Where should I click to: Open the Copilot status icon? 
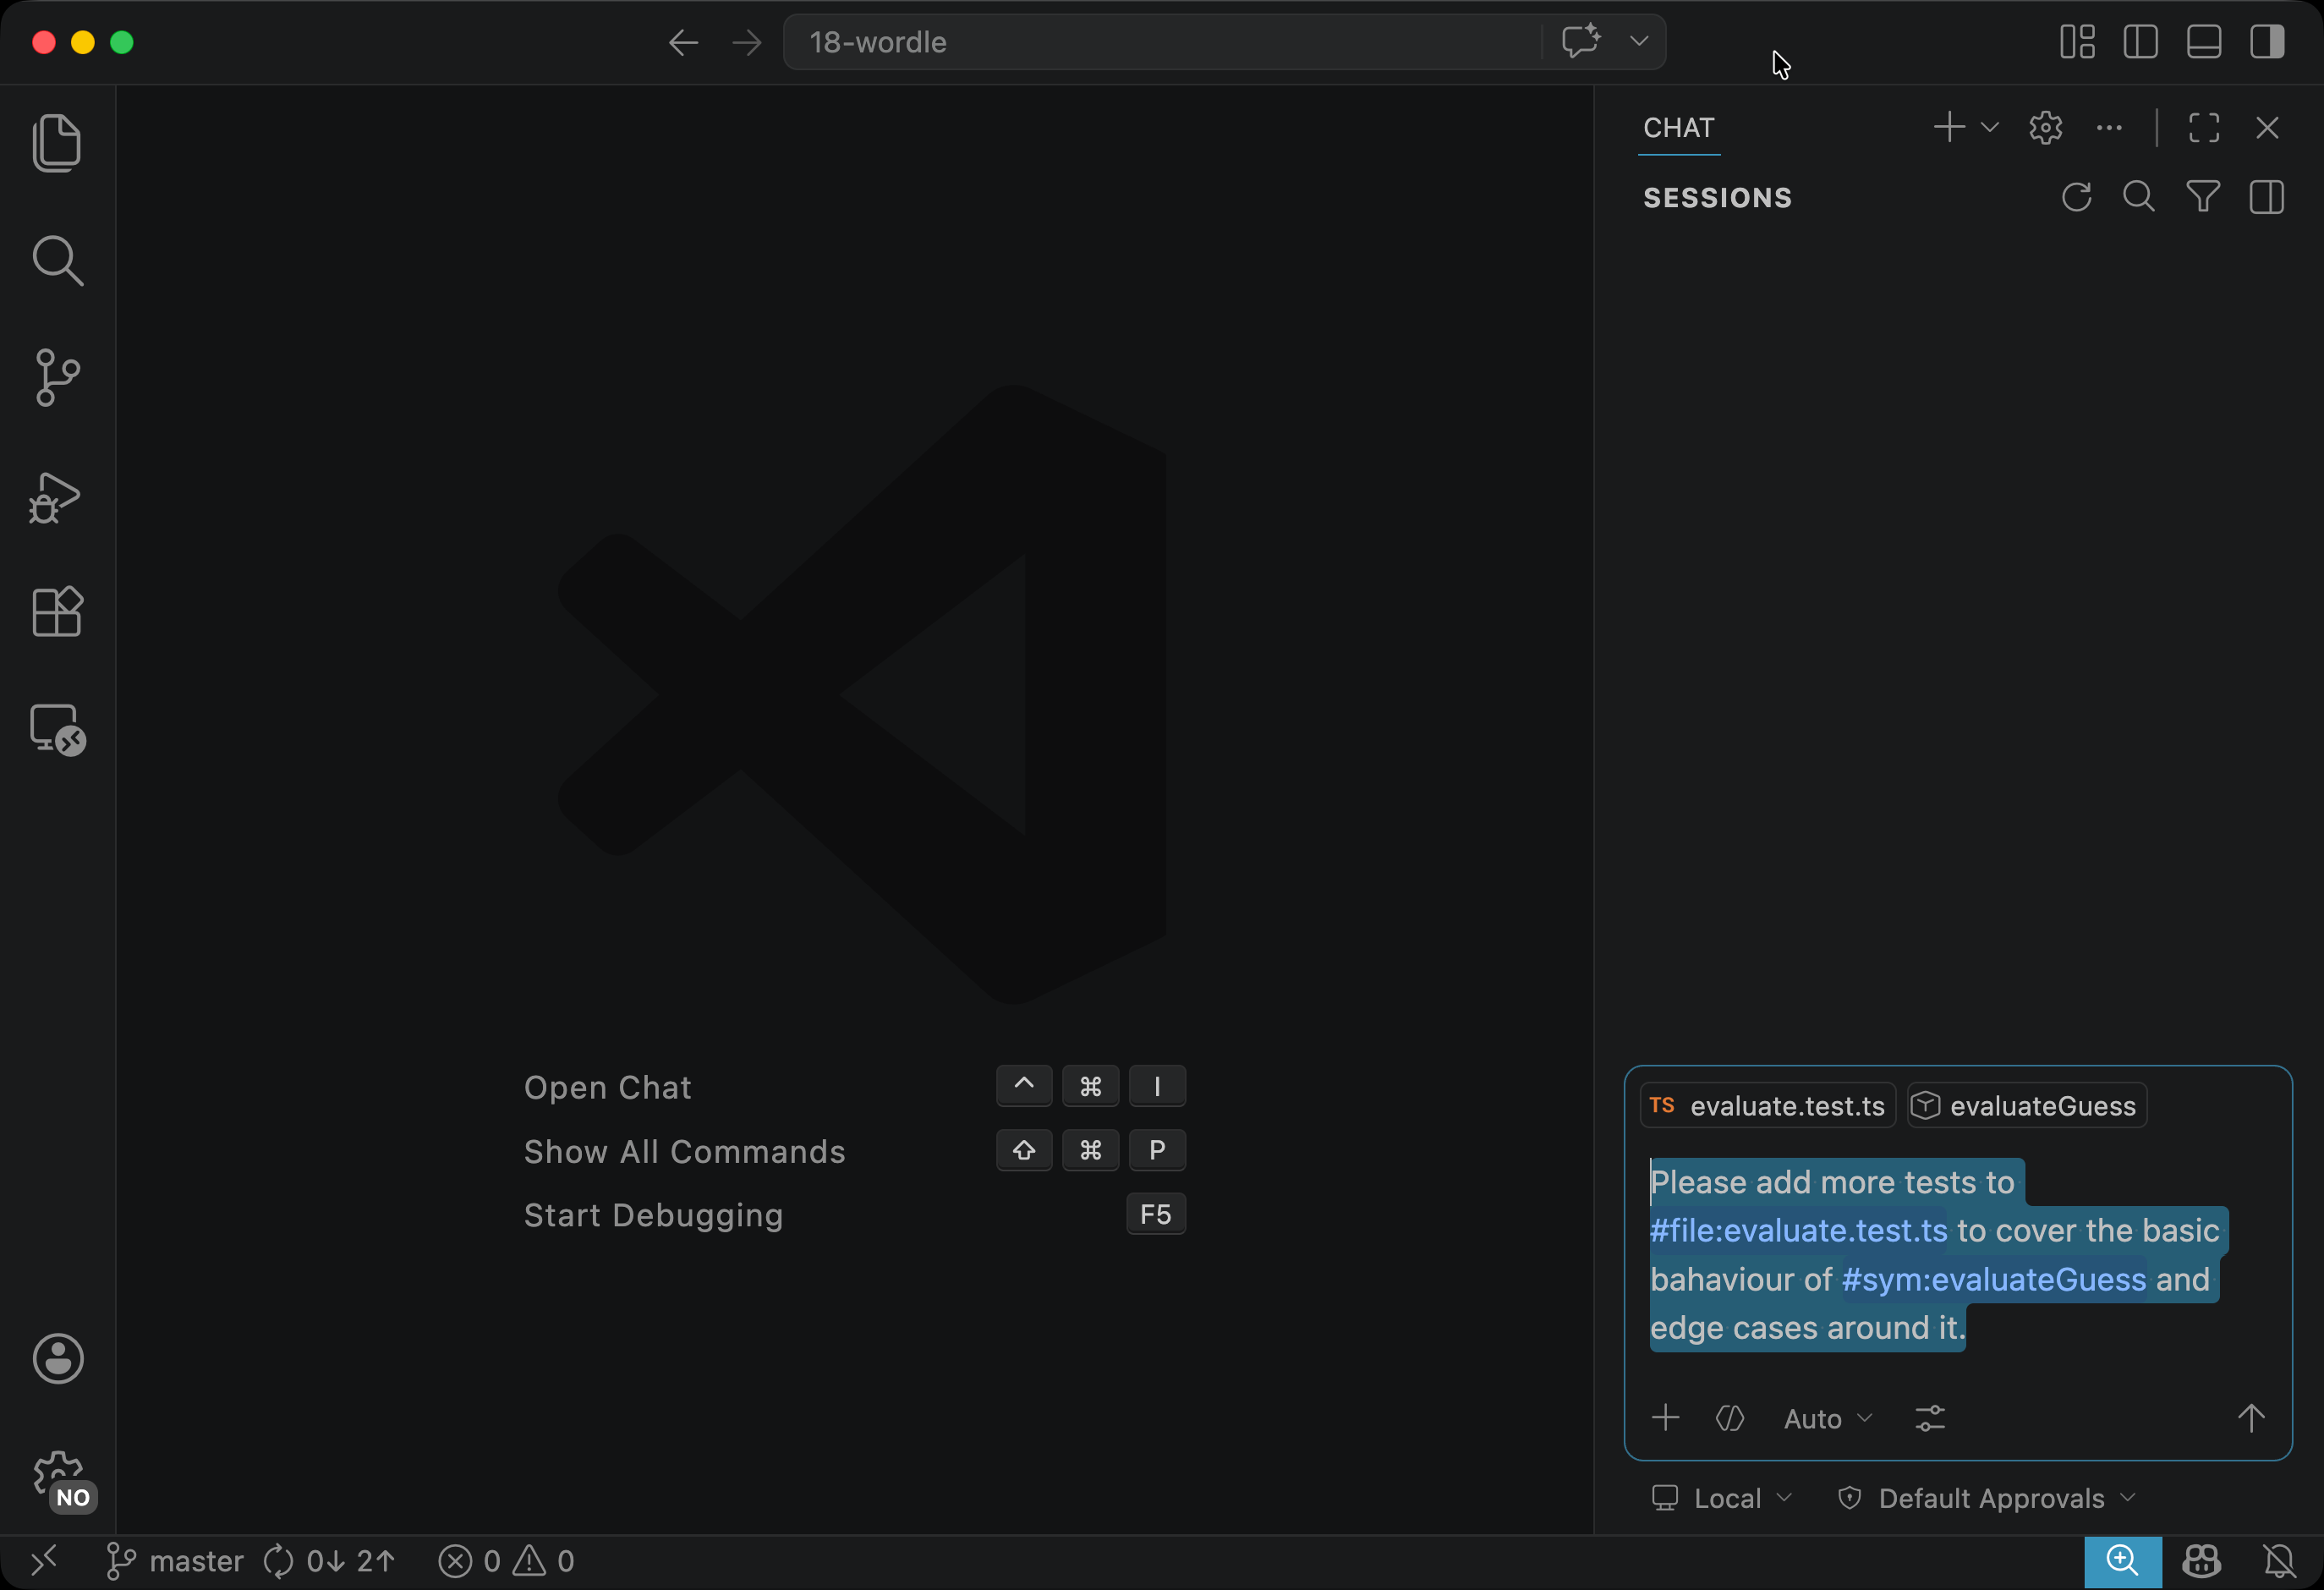click(2201, 1560)
